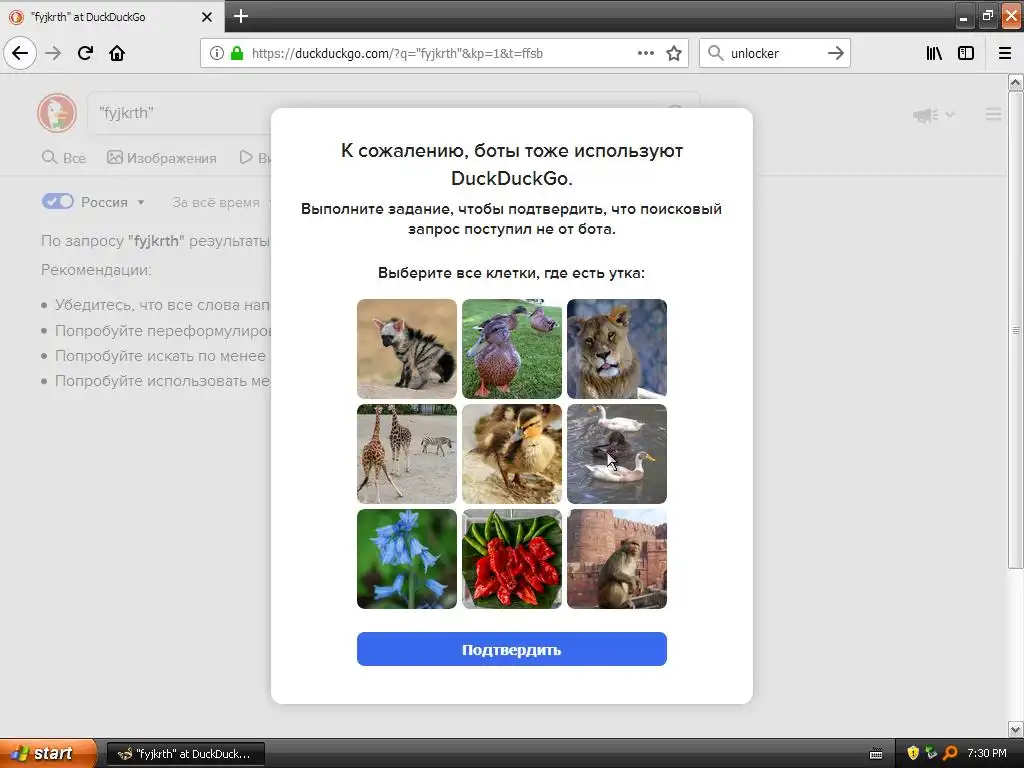Select the fluffy duckling image
Image resolution: width=1024 pixels, height=768 pixels.
pyautogui.click(x=511, y=454)
